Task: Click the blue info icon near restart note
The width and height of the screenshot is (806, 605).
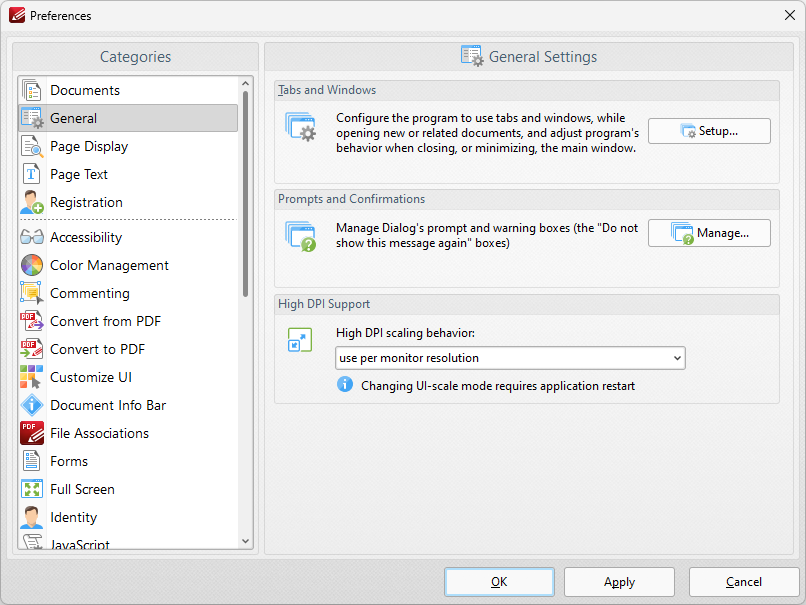Action: (345, 384)
